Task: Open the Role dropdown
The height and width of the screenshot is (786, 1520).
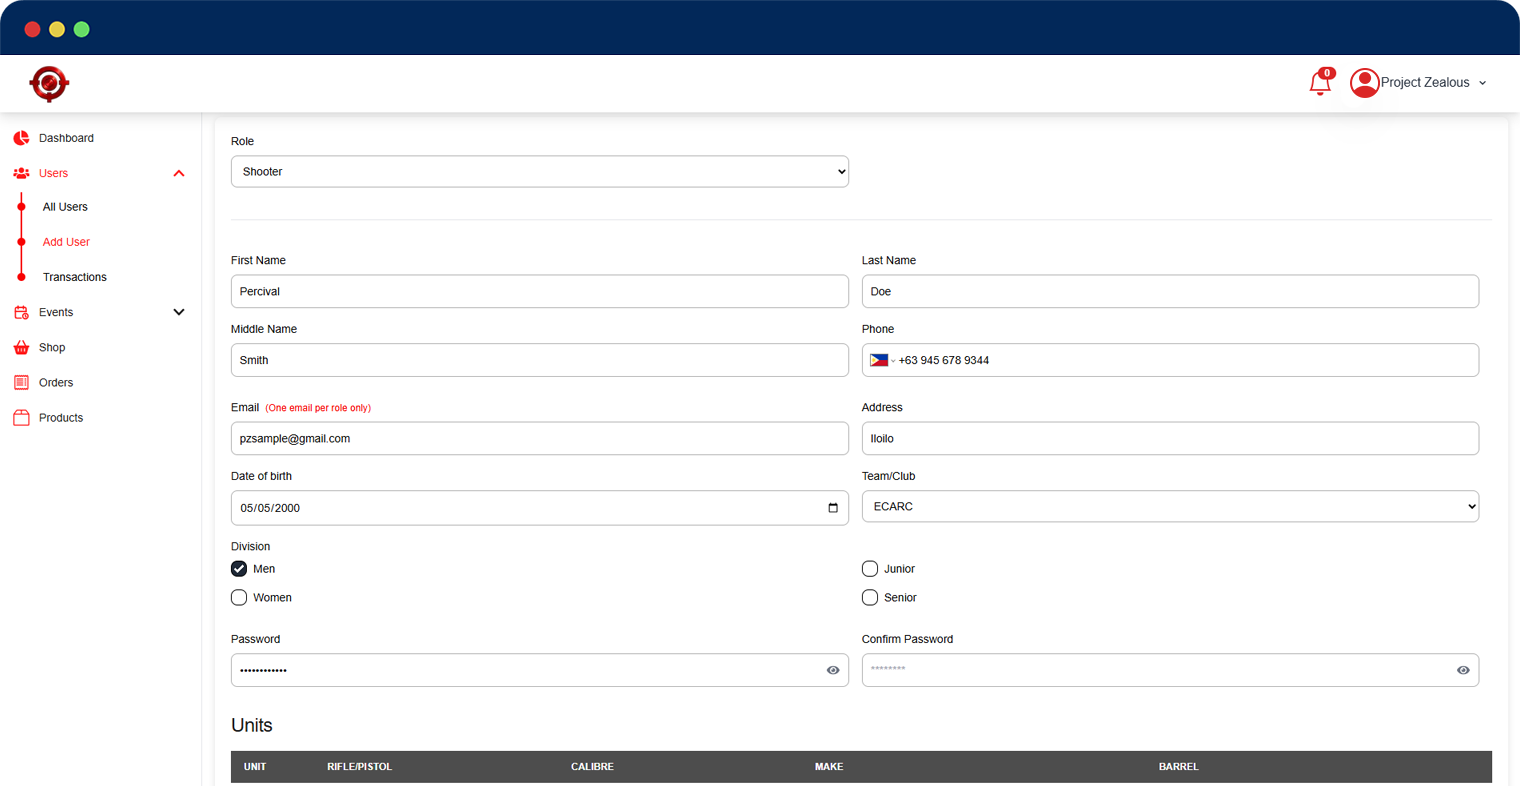Action: point(540,171)
